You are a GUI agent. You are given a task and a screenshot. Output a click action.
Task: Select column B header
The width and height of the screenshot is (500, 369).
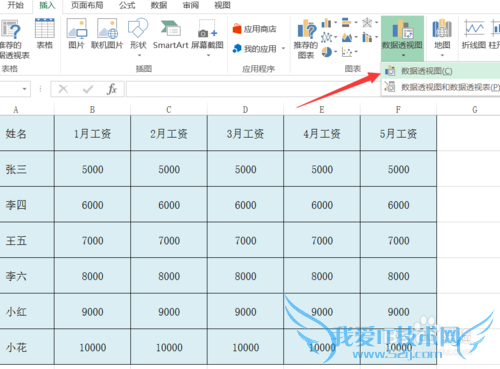point(92,110)
